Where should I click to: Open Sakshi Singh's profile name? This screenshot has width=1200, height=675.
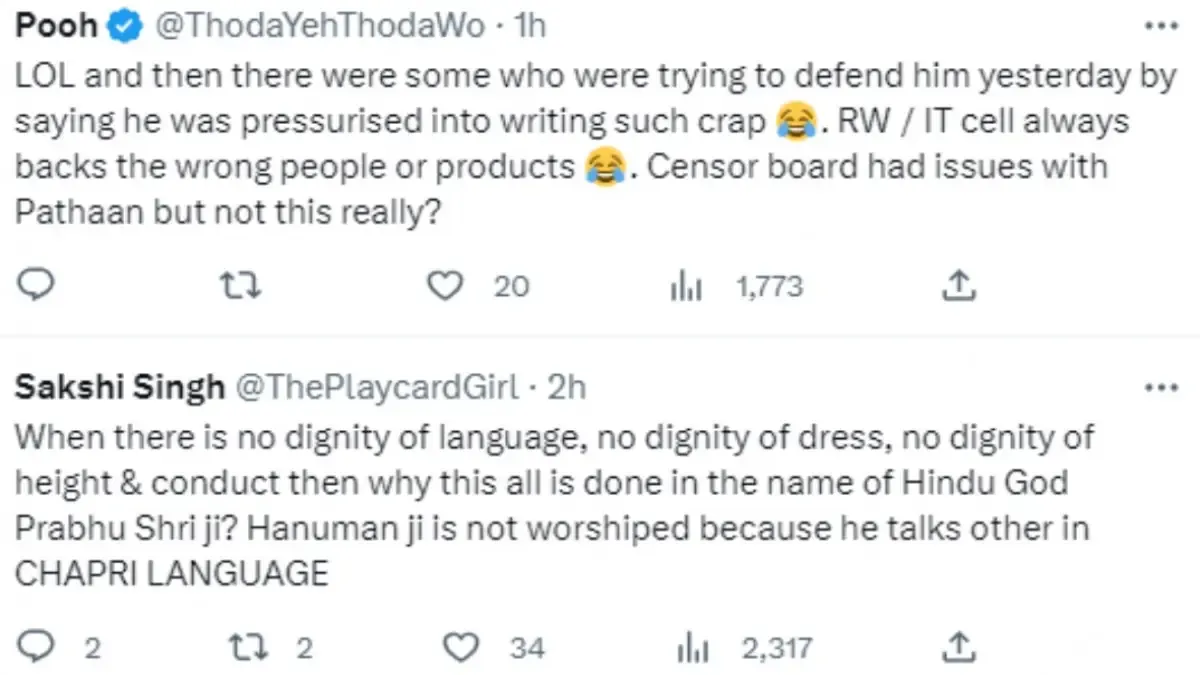(x=119, y=387)
